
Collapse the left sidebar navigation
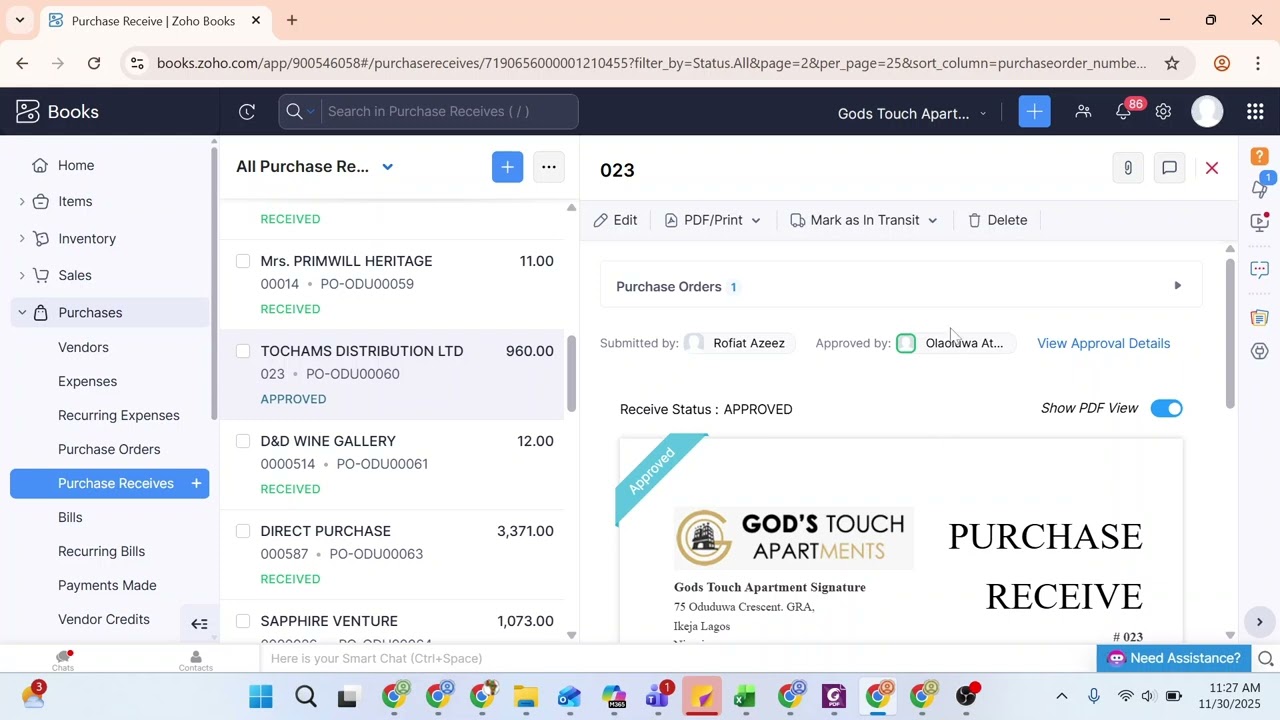pos(199,624)
